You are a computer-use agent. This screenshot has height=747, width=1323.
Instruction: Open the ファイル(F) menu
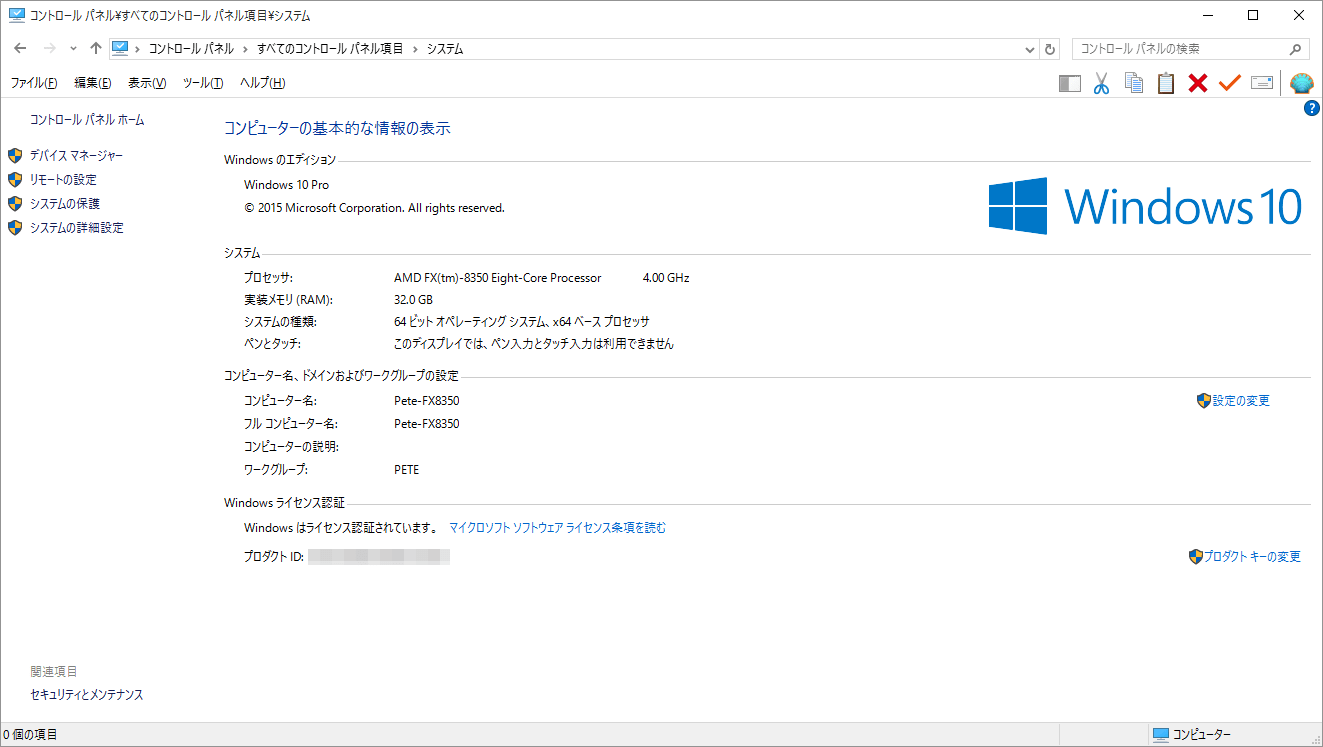click(33, 83)
